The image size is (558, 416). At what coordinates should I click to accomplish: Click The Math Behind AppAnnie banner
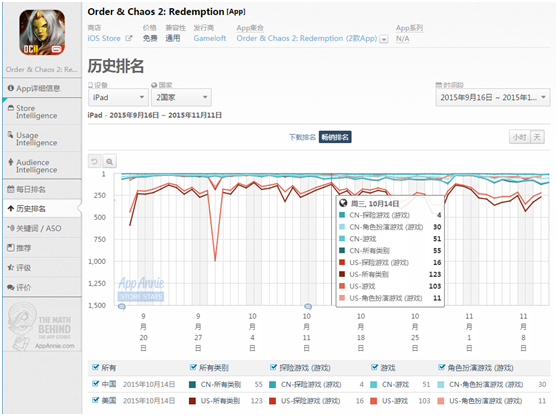point(42,326)
